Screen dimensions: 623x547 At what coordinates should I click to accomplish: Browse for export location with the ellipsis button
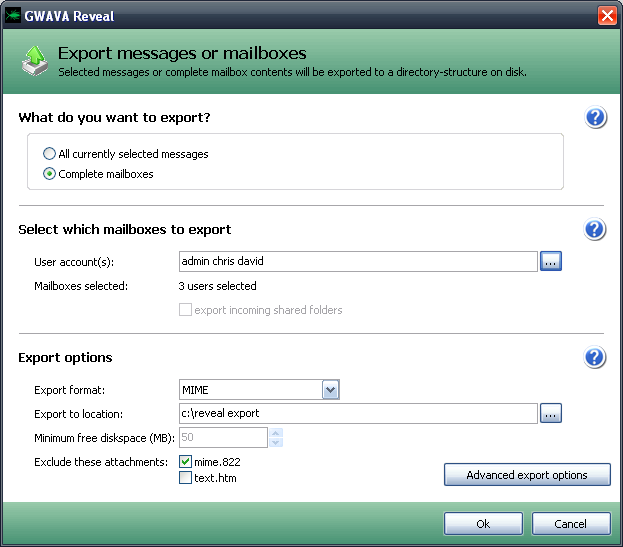[x=551, y=414]
